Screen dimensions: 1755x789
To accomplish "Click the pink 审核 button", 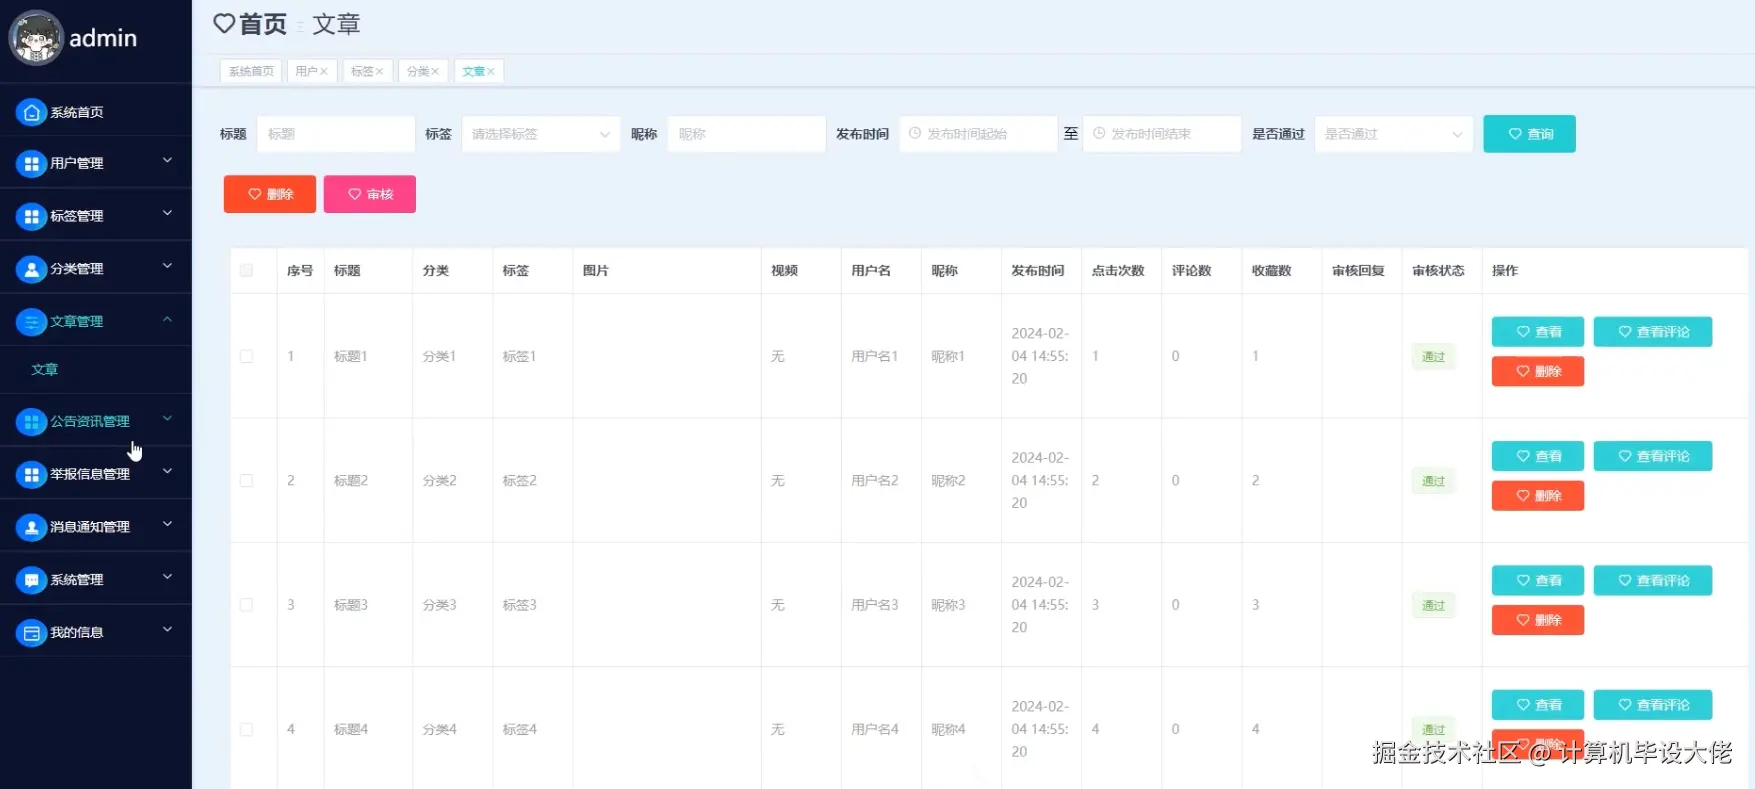I will 370,194.
